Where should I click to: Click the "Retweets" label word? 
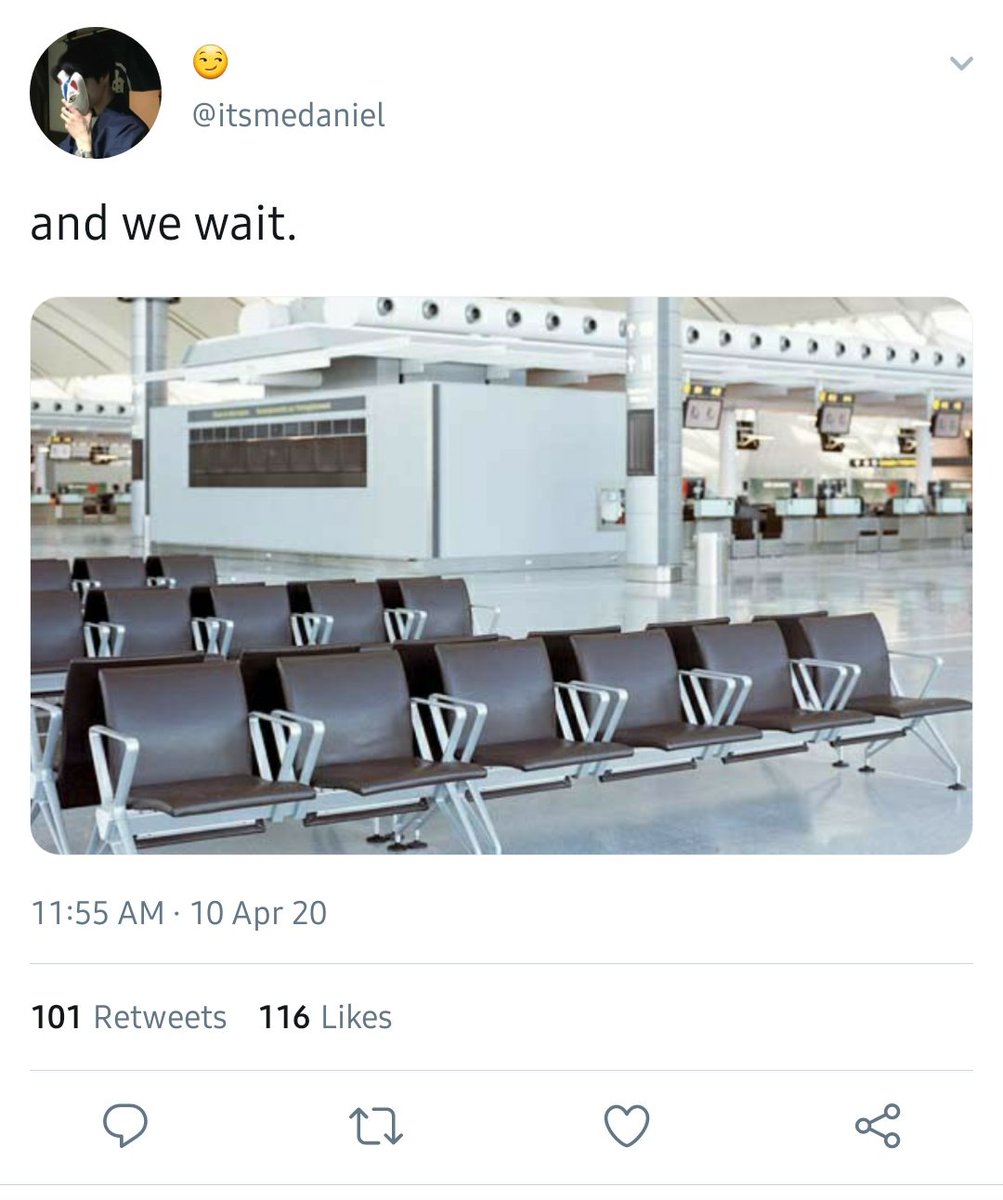[160, 1017]
